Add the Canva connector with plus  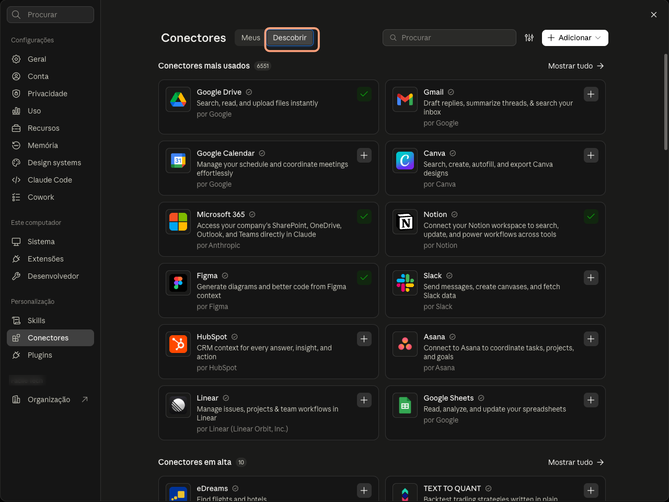(x=591, y=155)
